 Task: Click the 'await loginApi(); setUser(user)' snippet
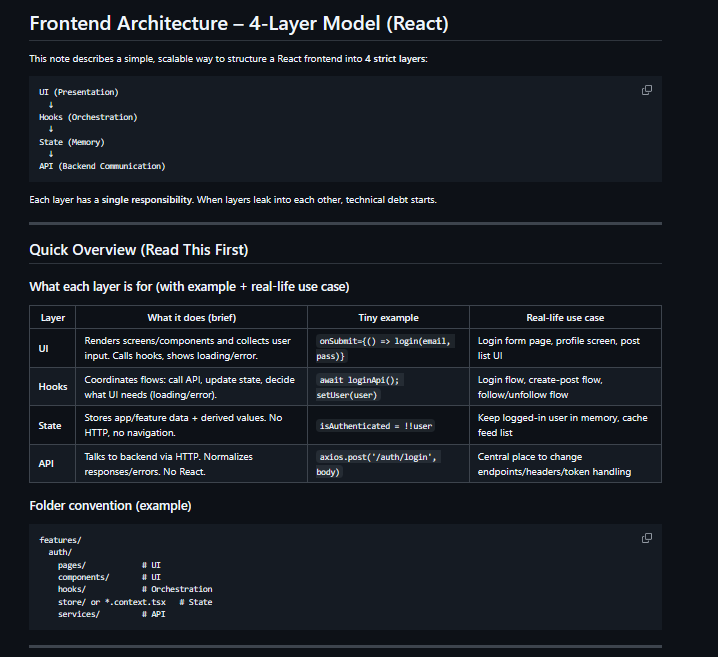(x=359, y=387)
